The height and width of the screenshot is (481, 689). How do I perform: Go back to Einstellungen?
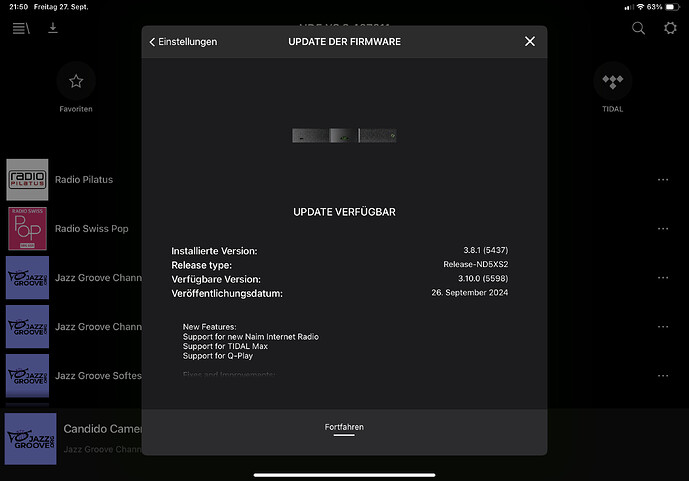click(183, 42)
